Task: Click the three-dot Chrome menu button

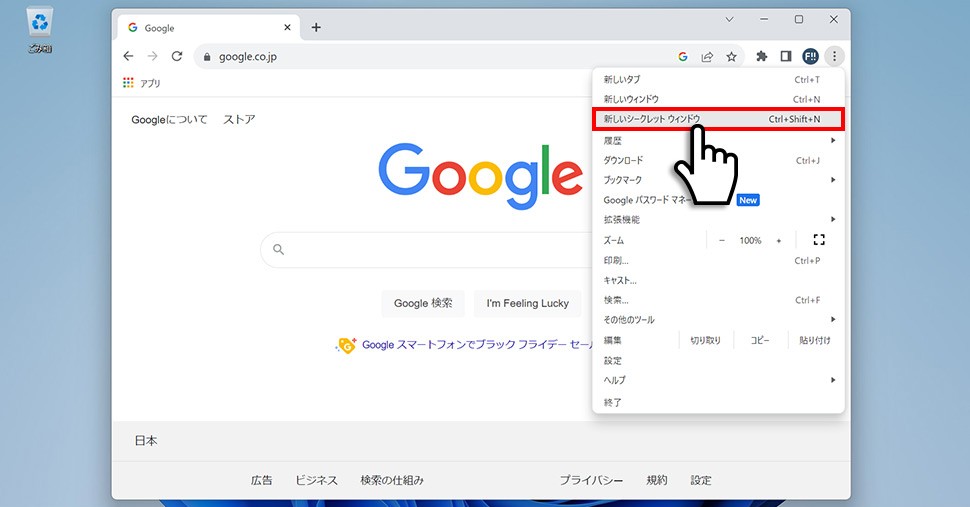Action: [834, 57]
